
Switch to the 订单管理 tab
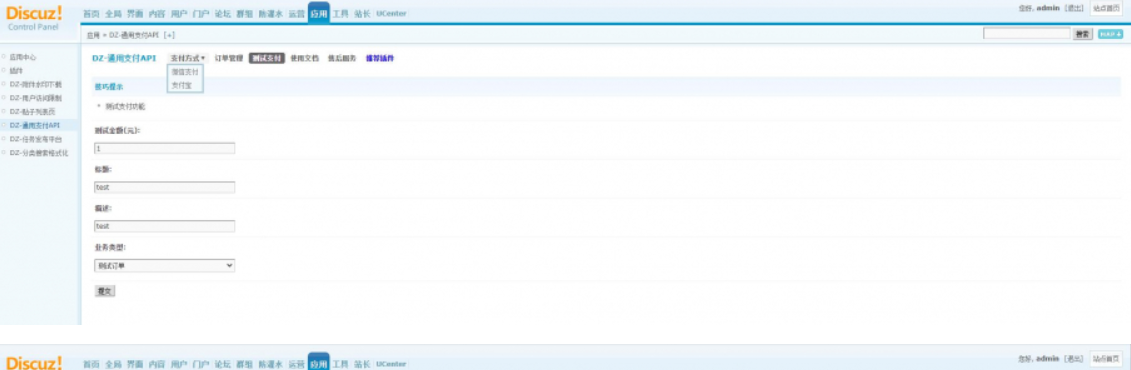pyautogui.click(x=229, y=58)
